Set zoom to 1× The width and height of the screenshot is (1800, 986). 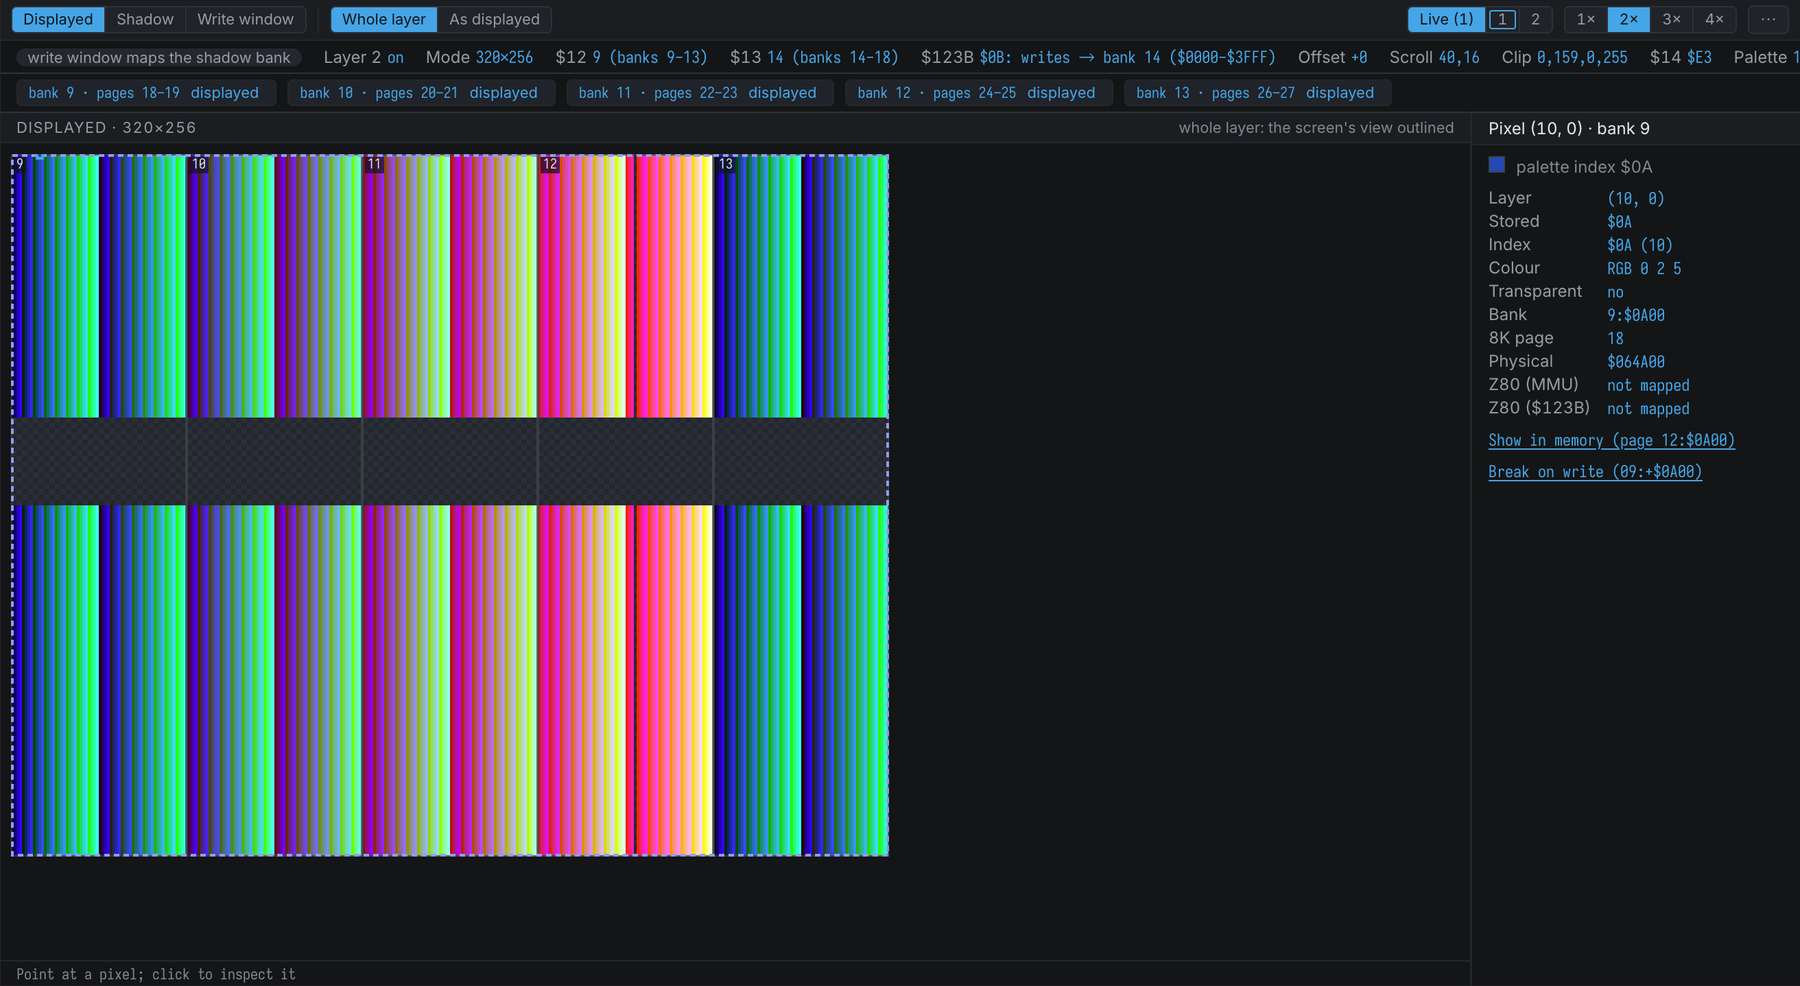1586,19
